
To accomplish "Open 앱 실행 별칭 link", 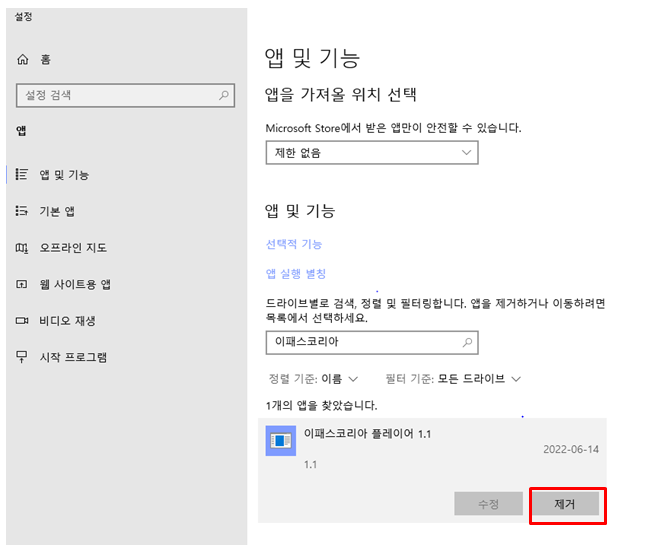I will 296,274.
